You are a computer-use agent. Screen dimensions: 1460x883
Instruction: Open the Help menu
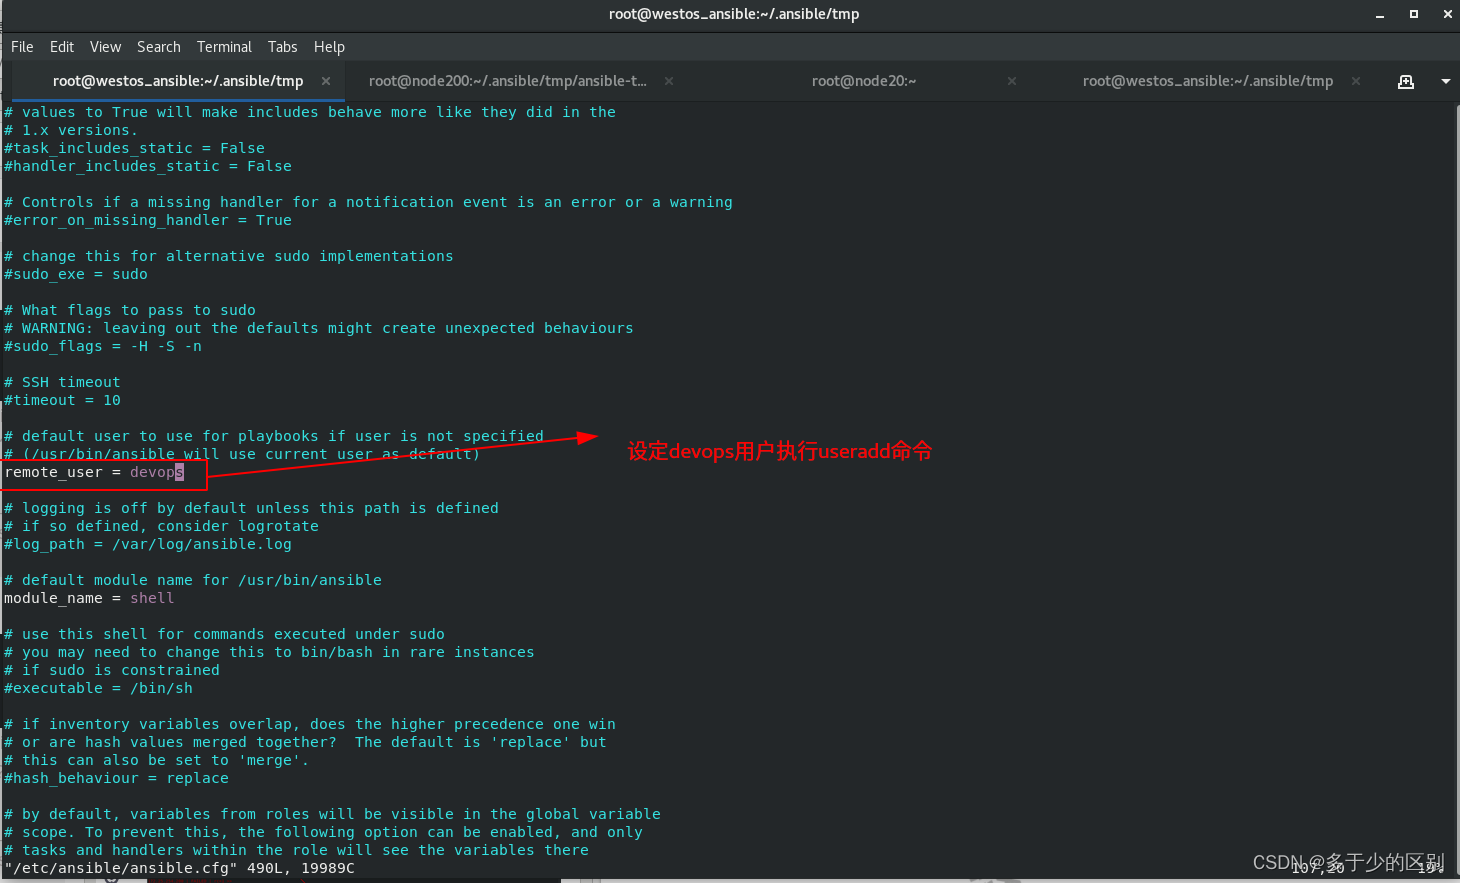[x=329, y=47]
